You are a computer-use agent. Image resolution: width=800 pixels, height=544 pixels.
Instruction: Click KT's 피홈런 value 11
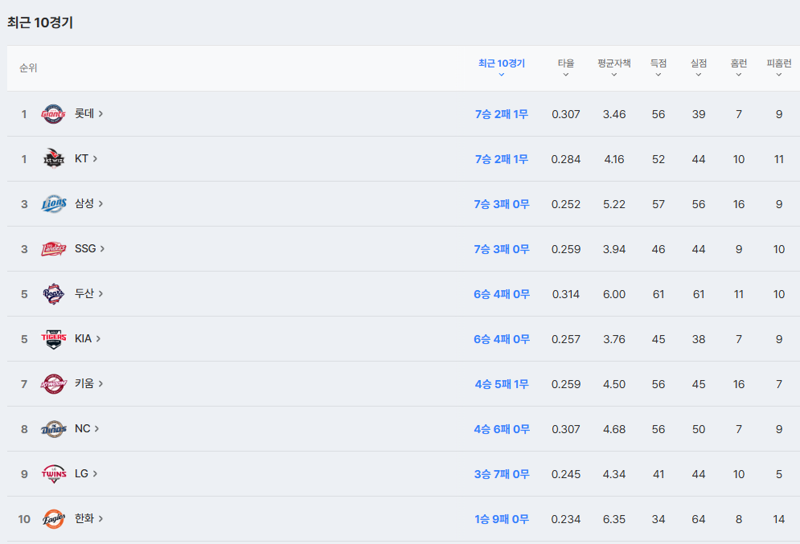(x=779, y=159)
